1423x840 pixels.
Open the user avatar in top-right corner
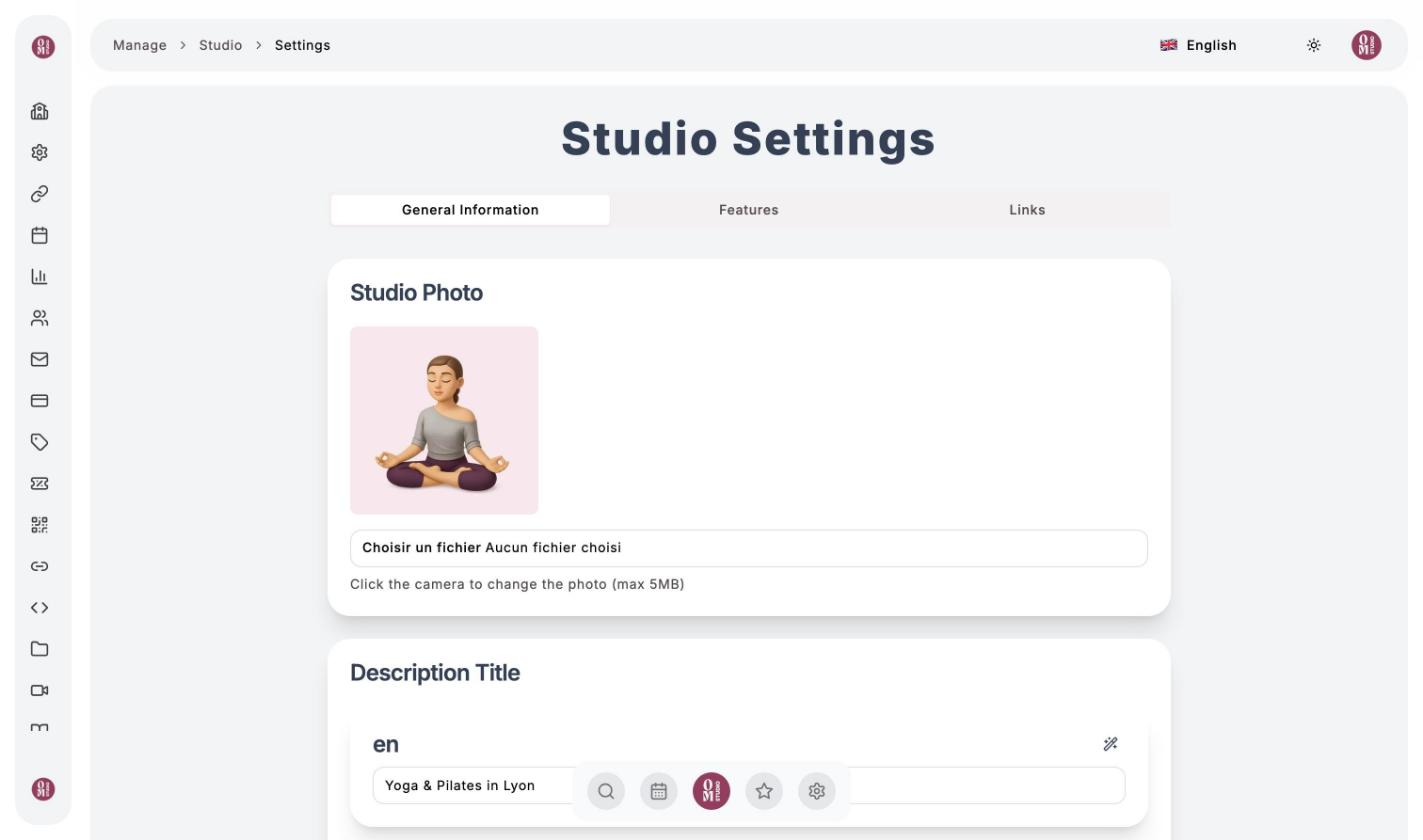pos(1366,45)
